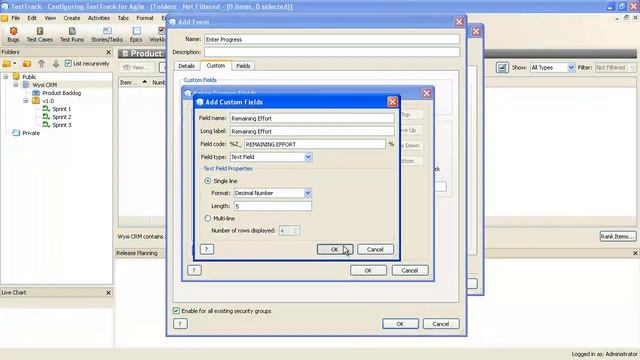Select Sprint 1 in folder tree
The height and width of the screenshot is (360, 640).
click(62, 109)
